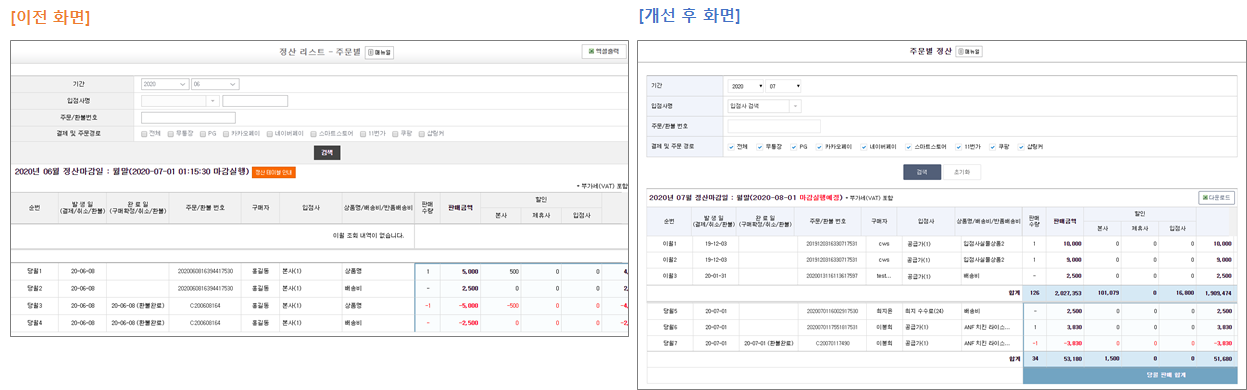Uncheck 스마트스토어 checkbox in 개선 후 화면
1247x390 pixels.
coord(909,147)
